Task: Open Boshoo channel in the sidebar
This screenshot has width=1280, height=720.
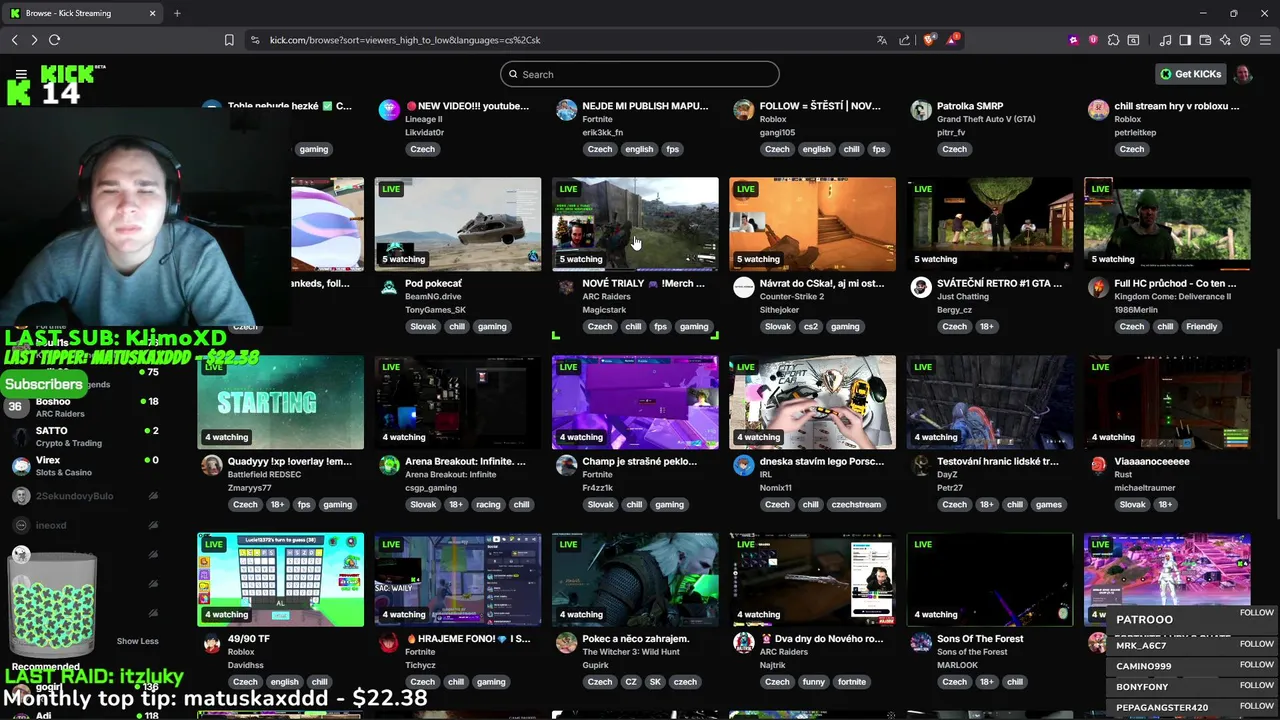Action: tap(85, 407)
